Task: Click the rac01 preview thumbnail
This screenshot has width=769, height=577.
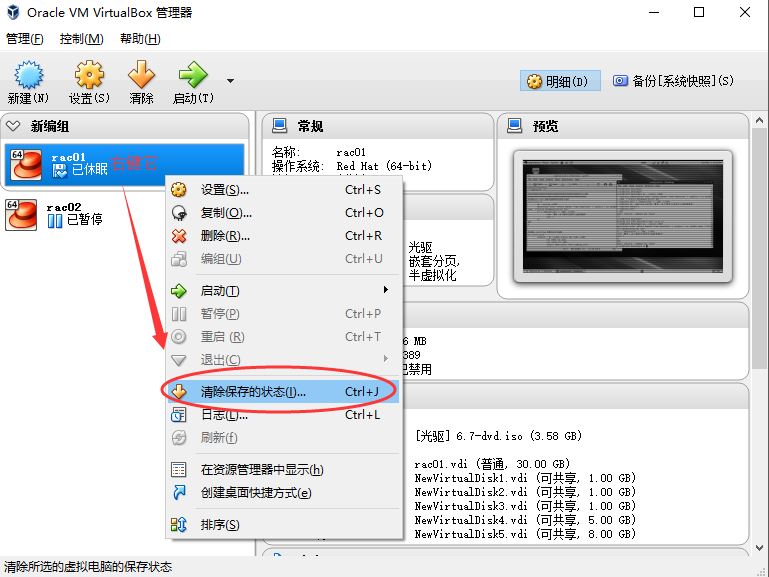Action: (623, 216)
